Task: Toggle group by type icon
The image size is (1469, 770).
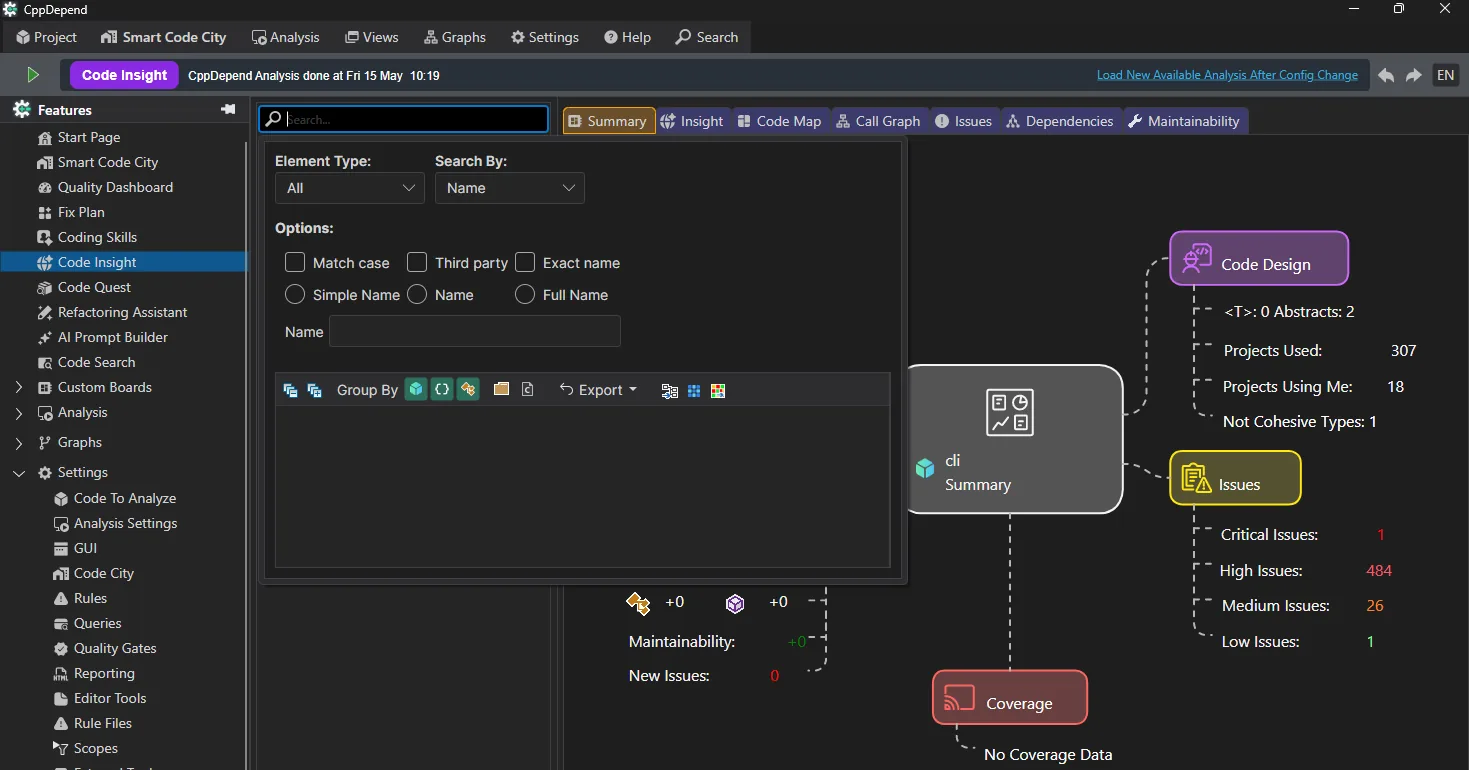Action: (468, 389)
